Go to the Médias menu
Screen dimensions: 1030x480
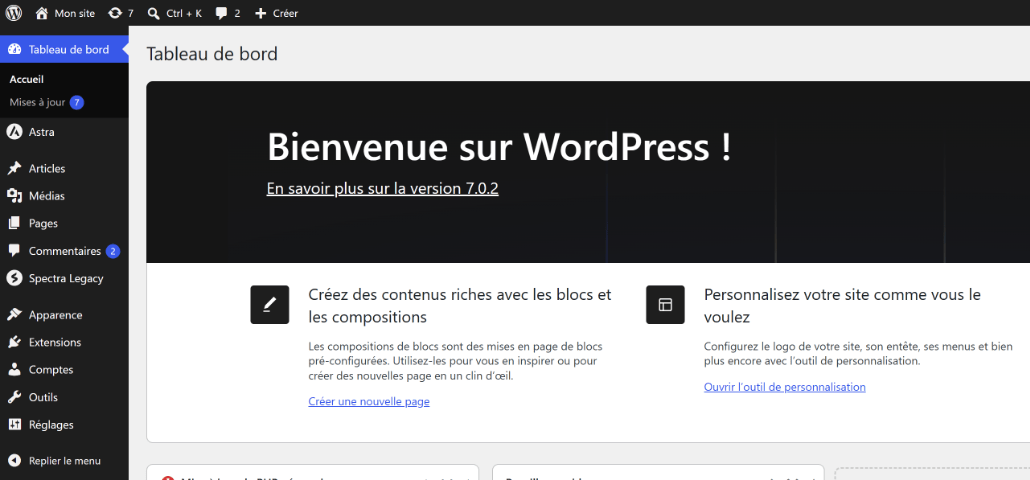click(64, 196)
